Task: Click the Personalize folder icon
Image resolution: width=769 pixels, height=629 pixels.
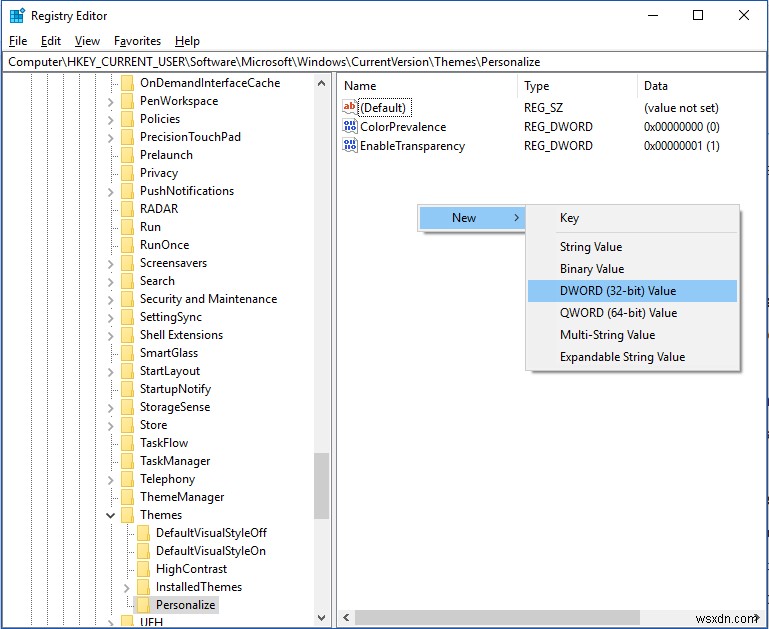Action: tap(143, 605)
